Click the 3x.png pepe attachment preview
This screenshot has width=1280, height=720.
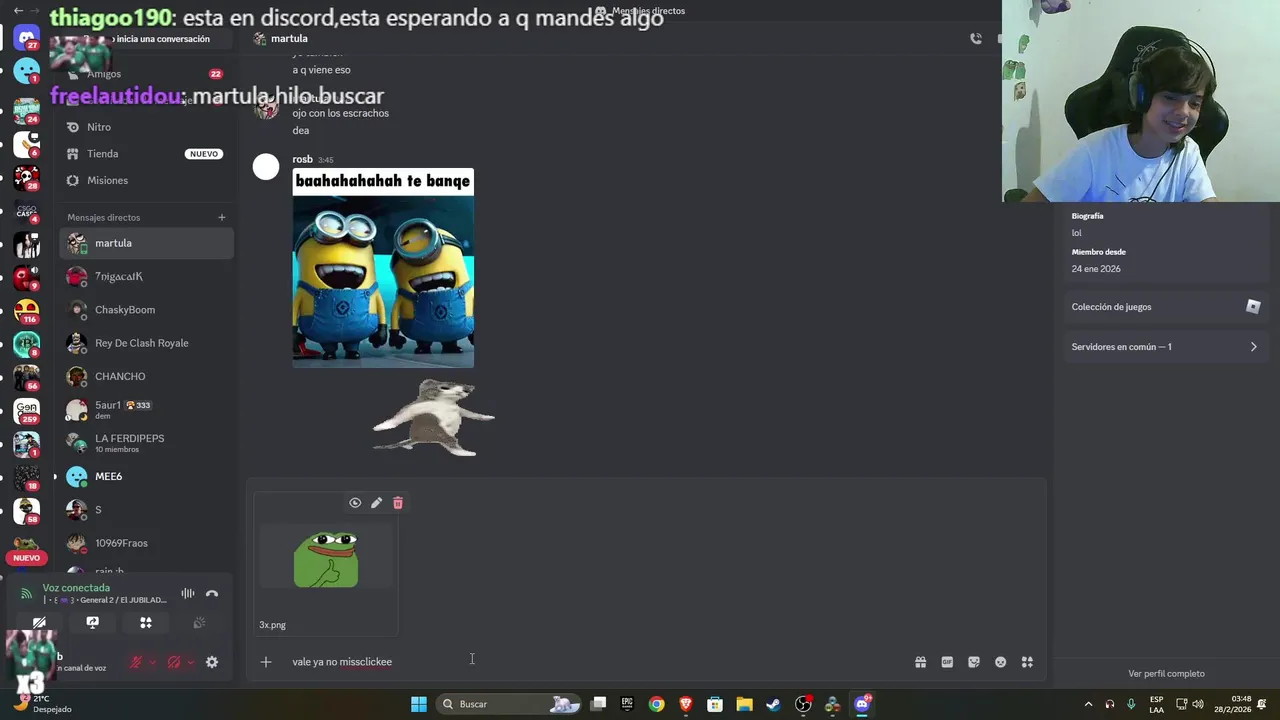[x=326, y=558]
